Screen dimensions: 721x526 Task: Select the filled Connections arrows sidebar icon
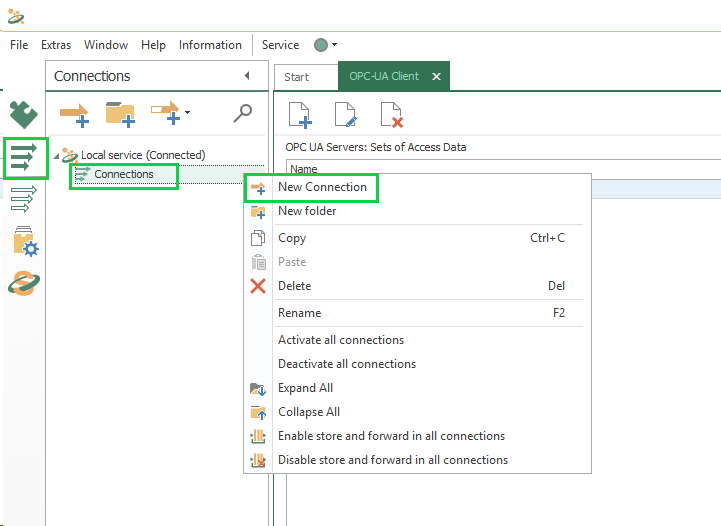(x=23, y=157)
